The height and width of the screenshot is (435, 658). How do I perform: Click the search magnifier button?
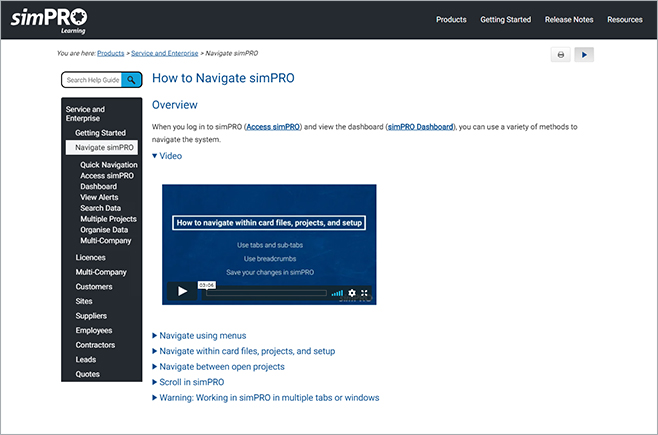[131, 80]
